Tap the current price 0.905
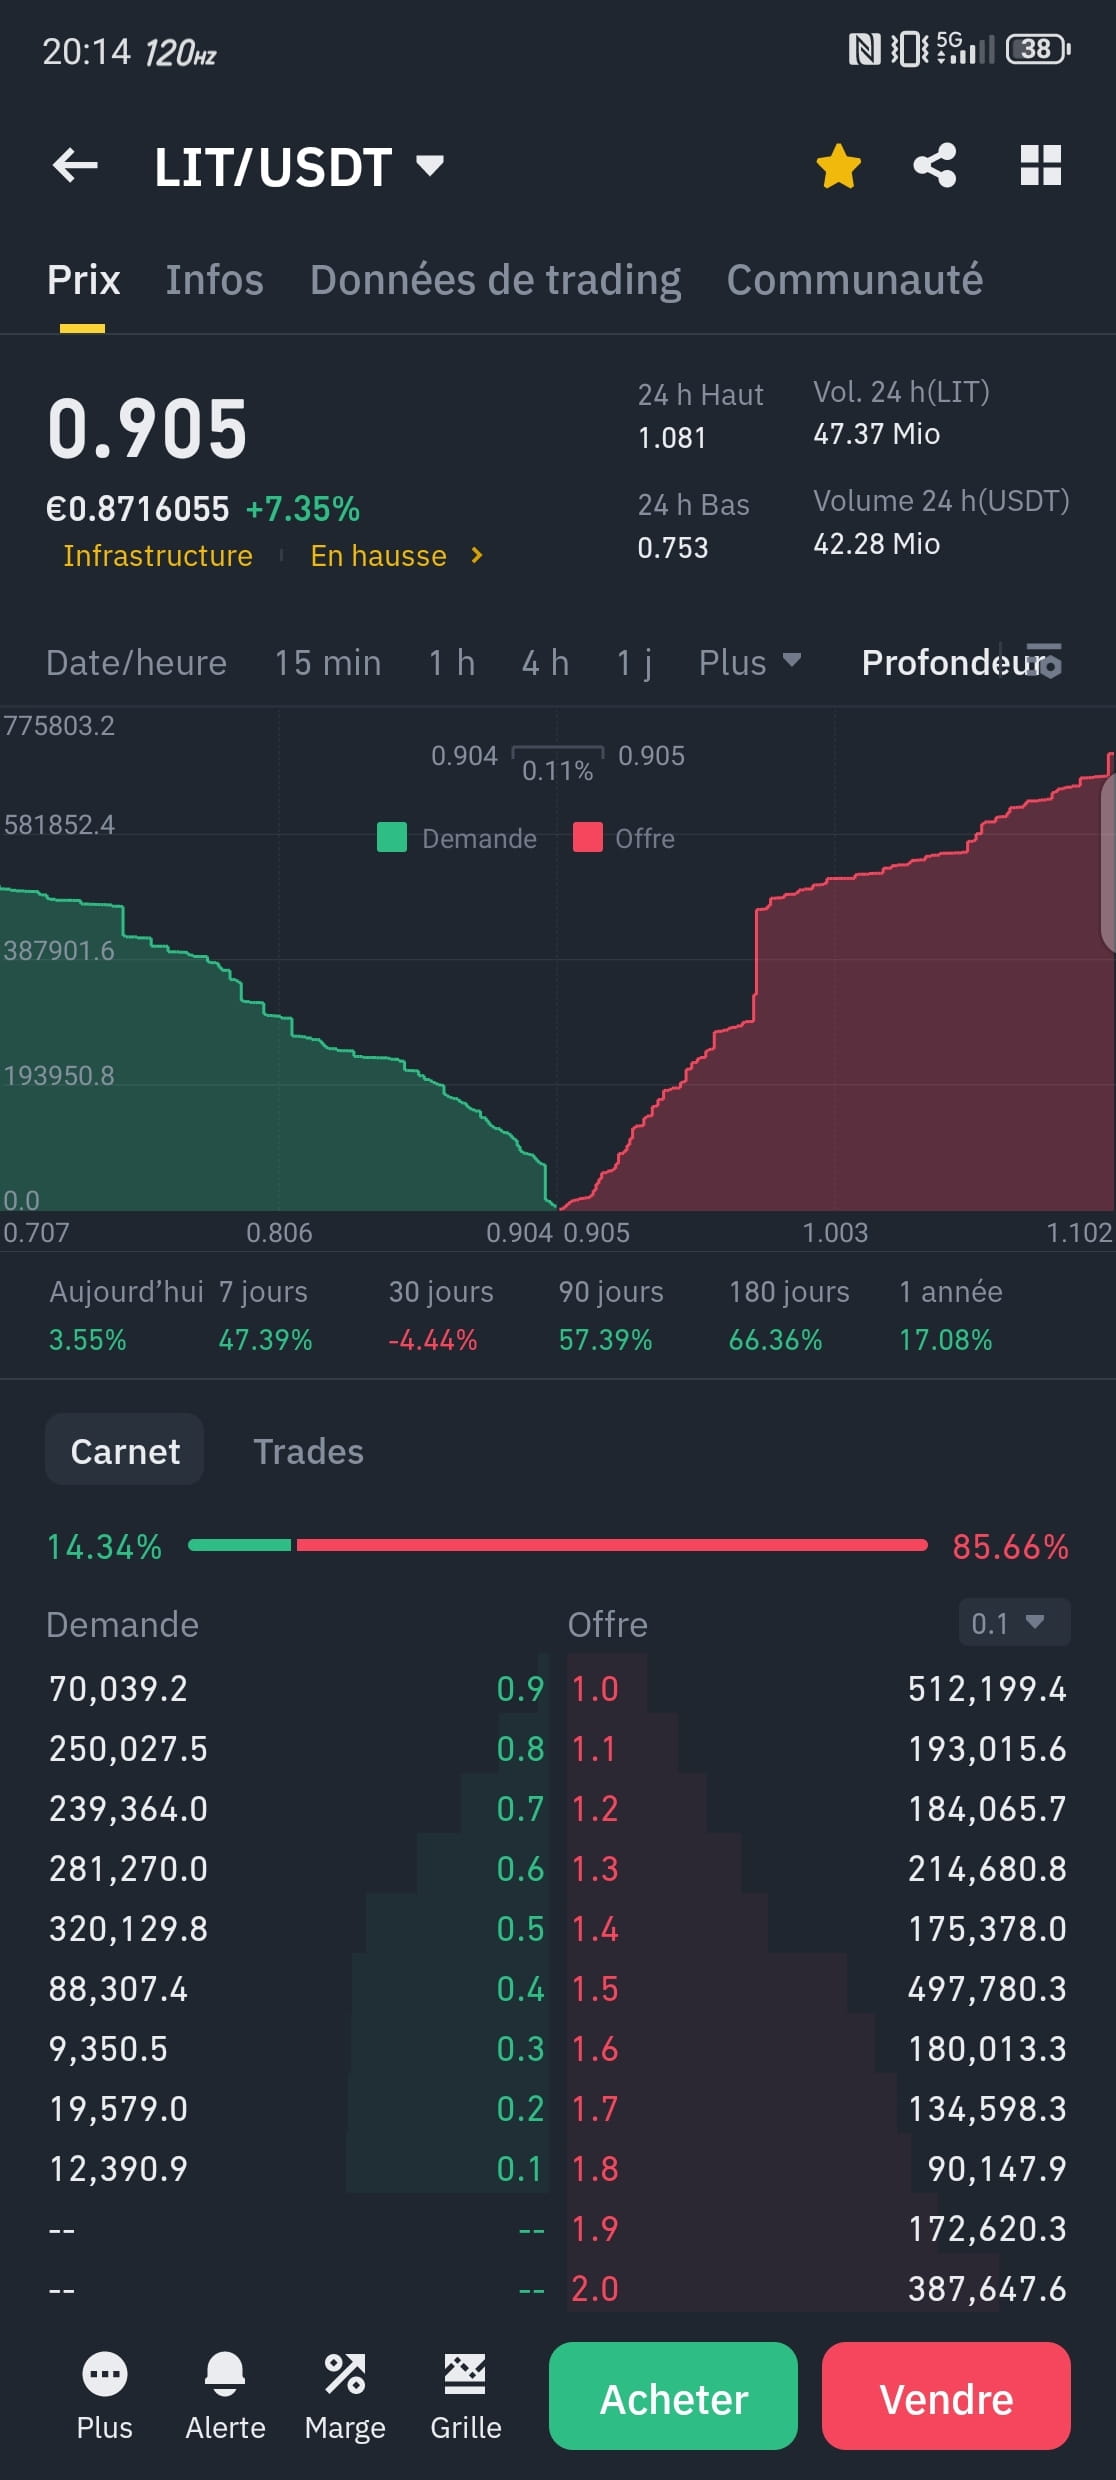1116x2480 pixels. coord(147,429)
